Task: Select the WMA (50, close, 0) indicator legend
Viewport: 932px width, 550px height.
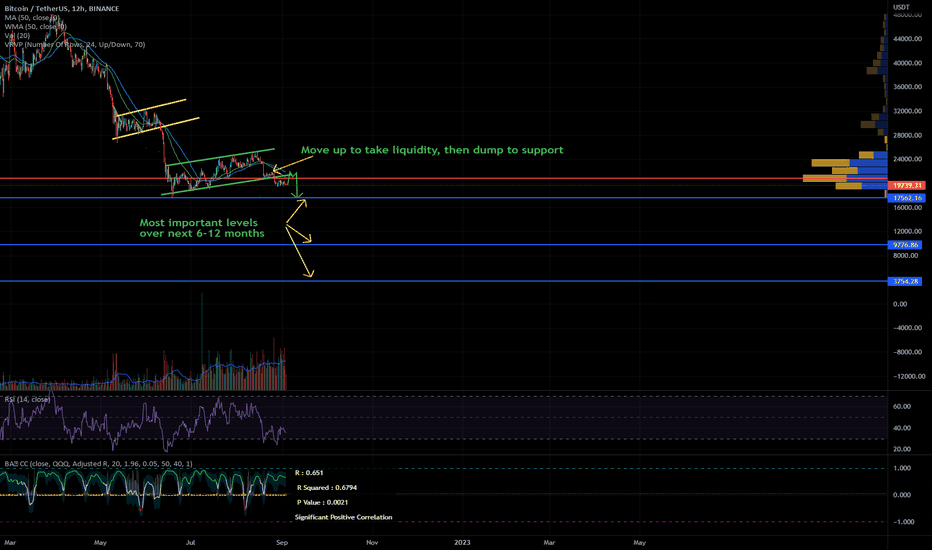Action: 35,27
